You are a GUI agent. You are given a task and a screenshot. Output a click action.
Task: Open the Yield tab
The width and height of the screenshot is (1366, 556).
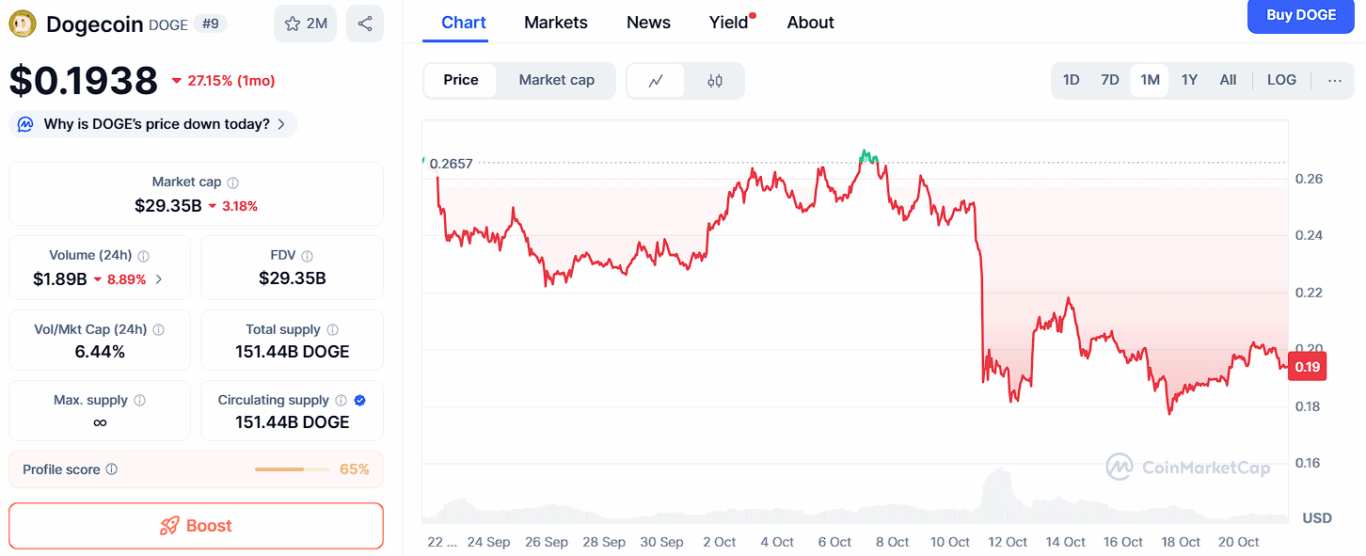point(729,22)
